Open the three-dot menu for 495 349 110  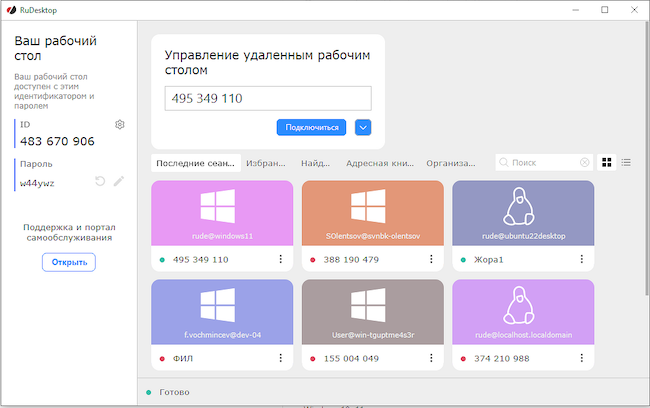pyautogui.click(x=281, y=259)
